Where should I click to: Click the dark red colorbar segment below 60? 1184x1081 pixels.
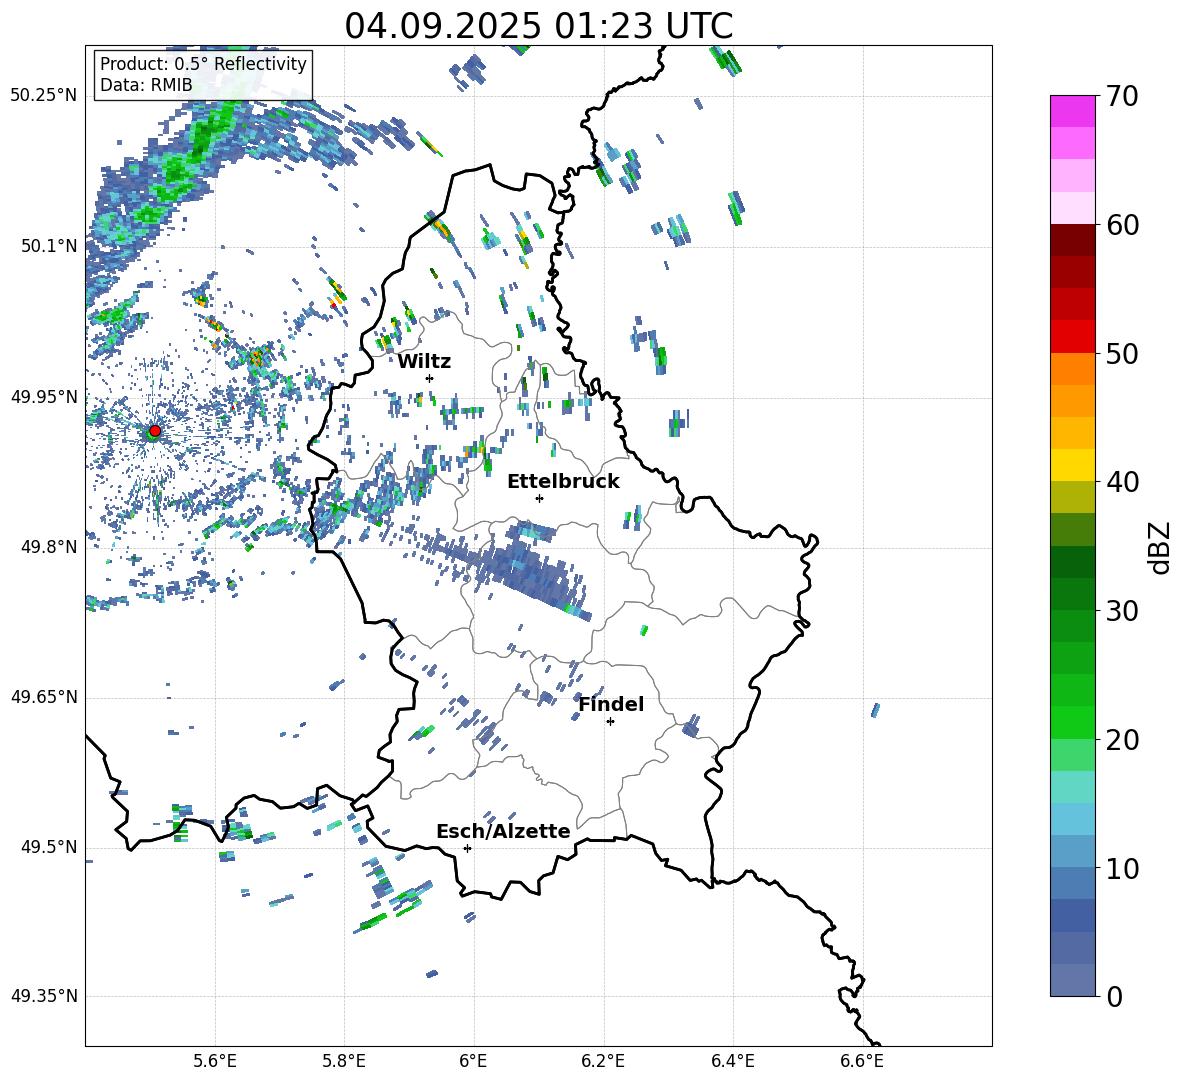click(x=1072, y=239)
